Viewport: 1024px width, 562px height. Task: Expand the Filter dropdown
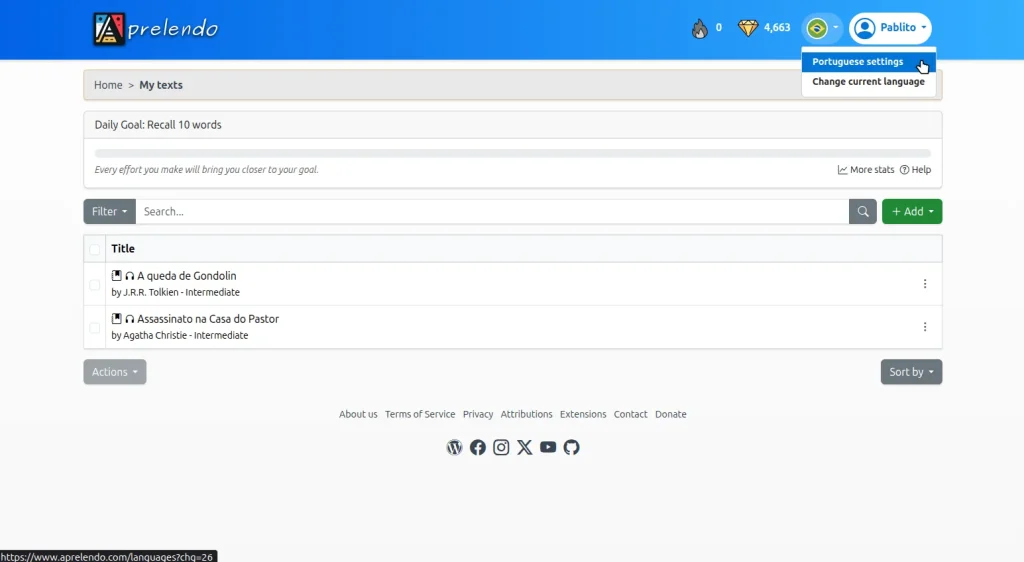[109, 211]
